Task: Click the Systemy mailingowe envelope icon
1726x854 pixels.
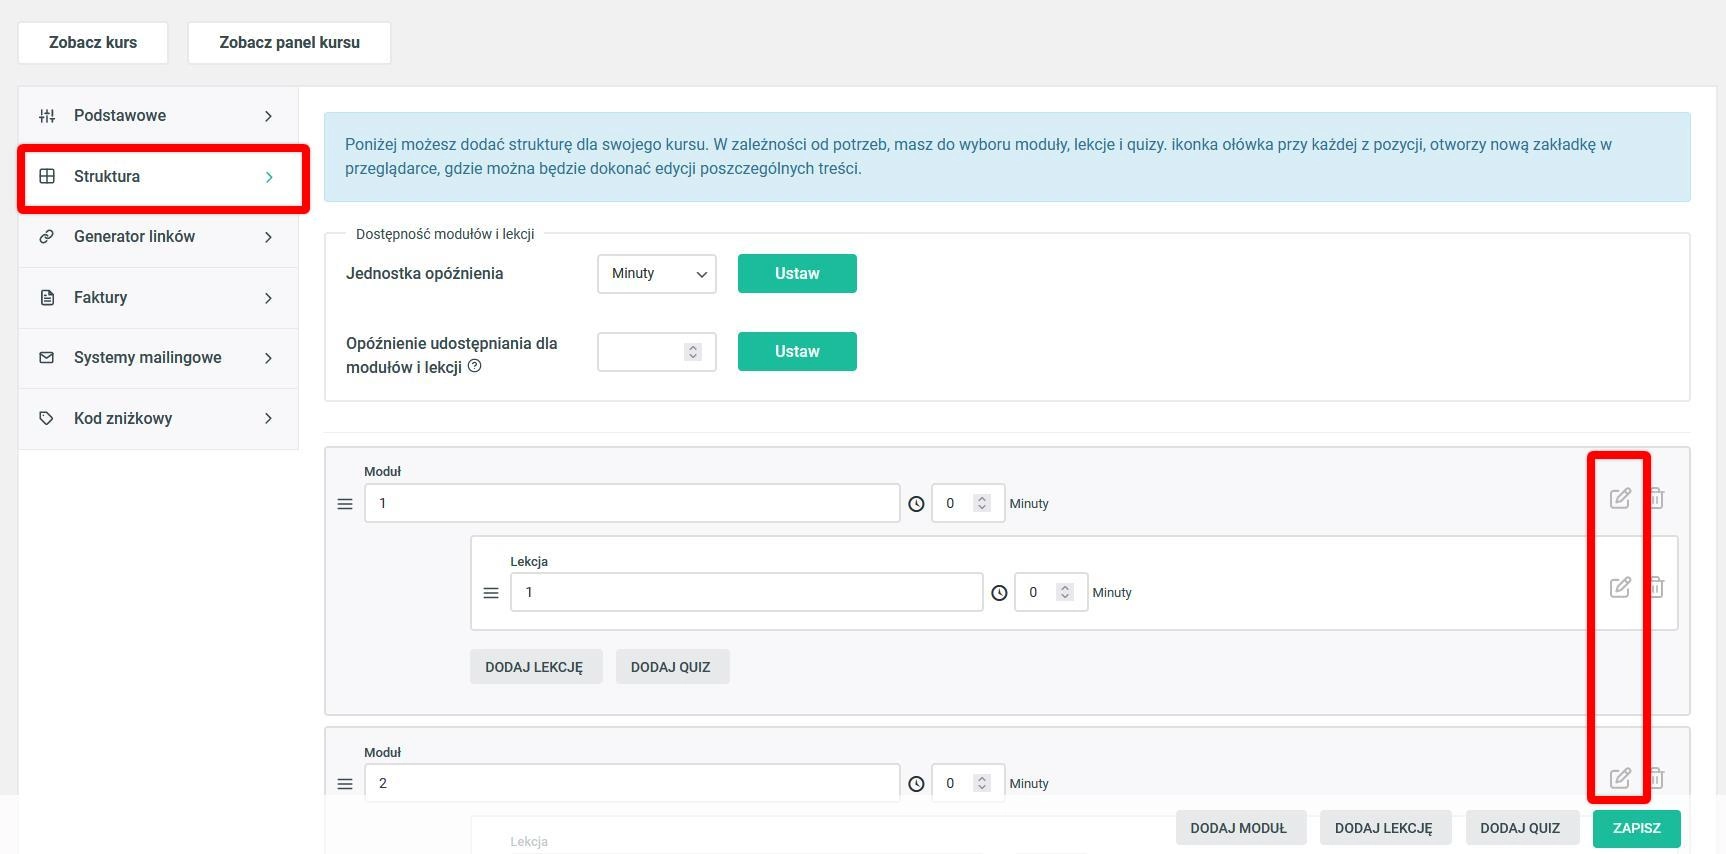Action: (47, 358)
